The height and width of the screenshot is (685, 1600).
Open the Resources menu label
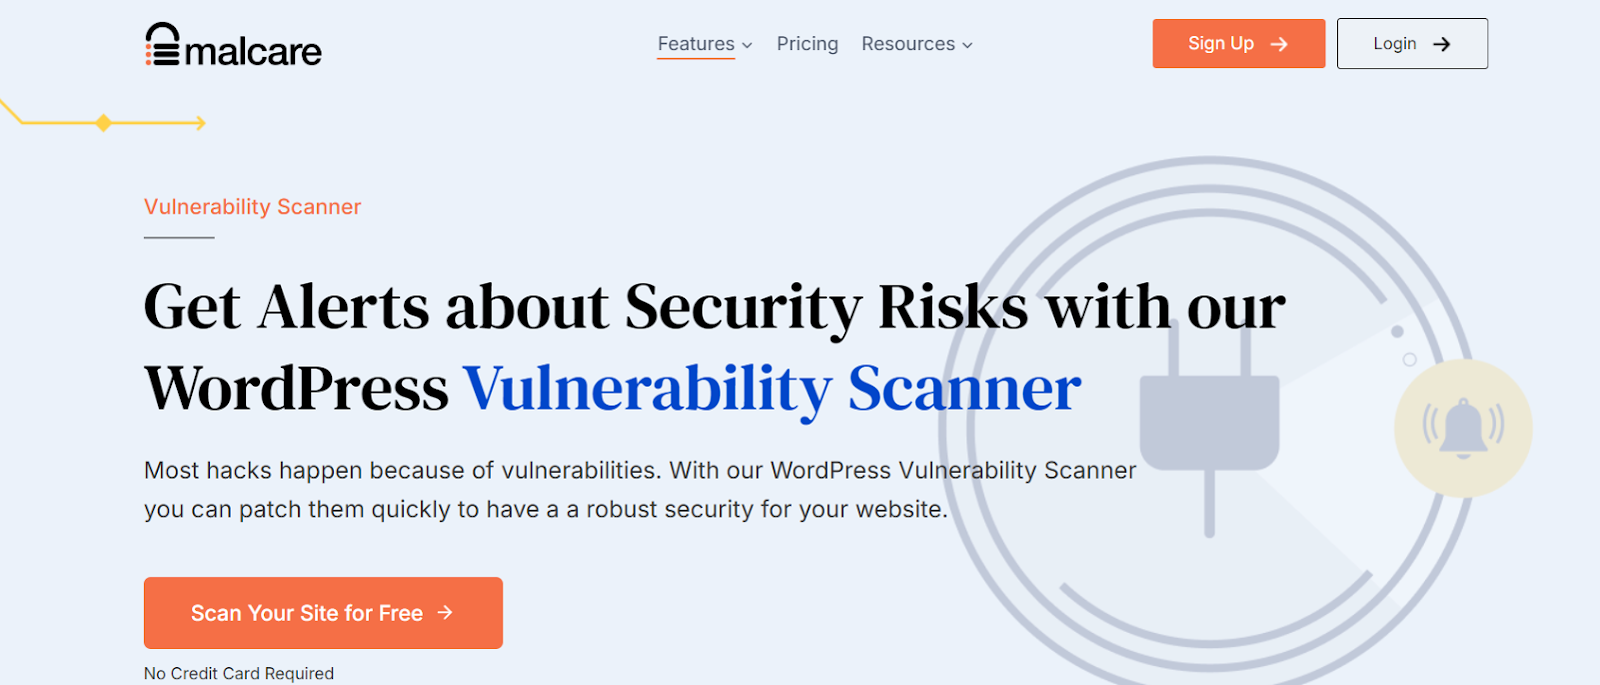pos(908,44)
